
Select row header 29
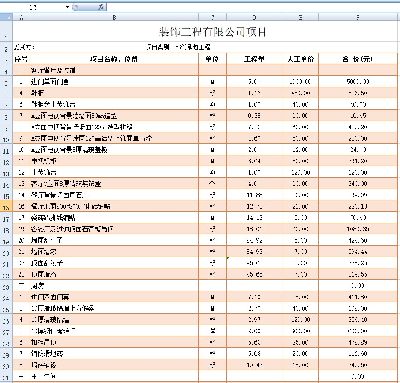tap(6, 355)
